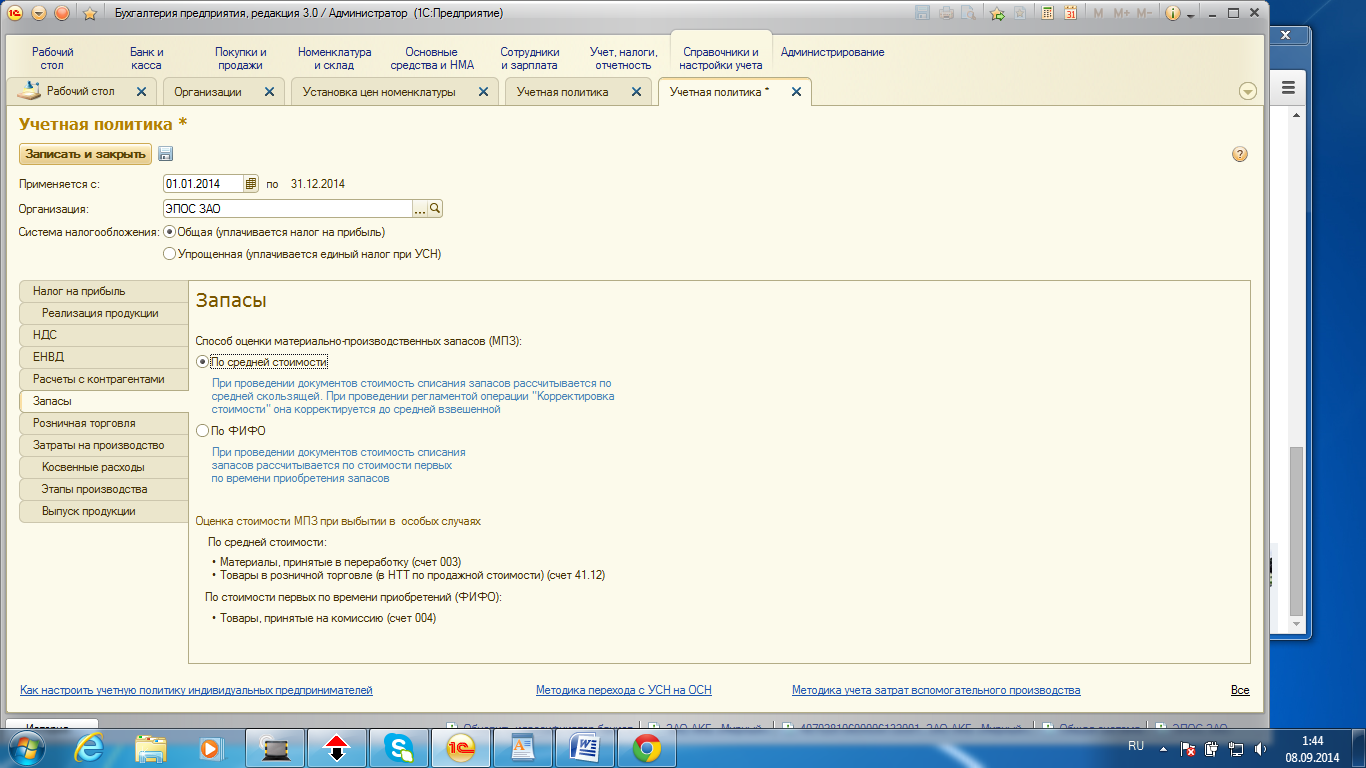This screenshot has height=768, width=1366.
Task: Open 'Справочники и настройки учета' section
Action: coord(720,58)
